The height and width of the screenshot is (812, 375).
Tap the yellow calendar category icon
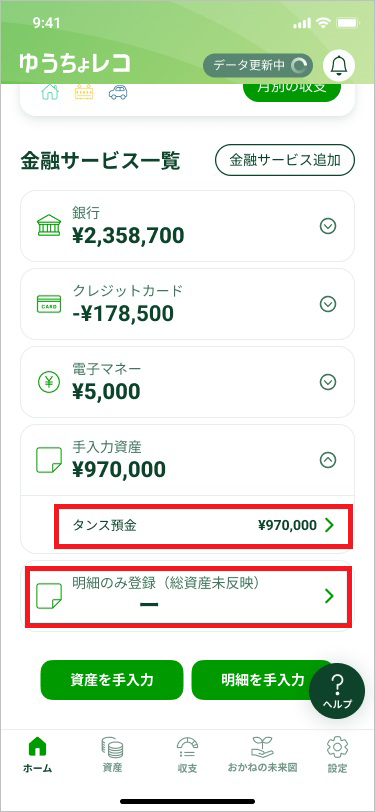click(84, 93)
